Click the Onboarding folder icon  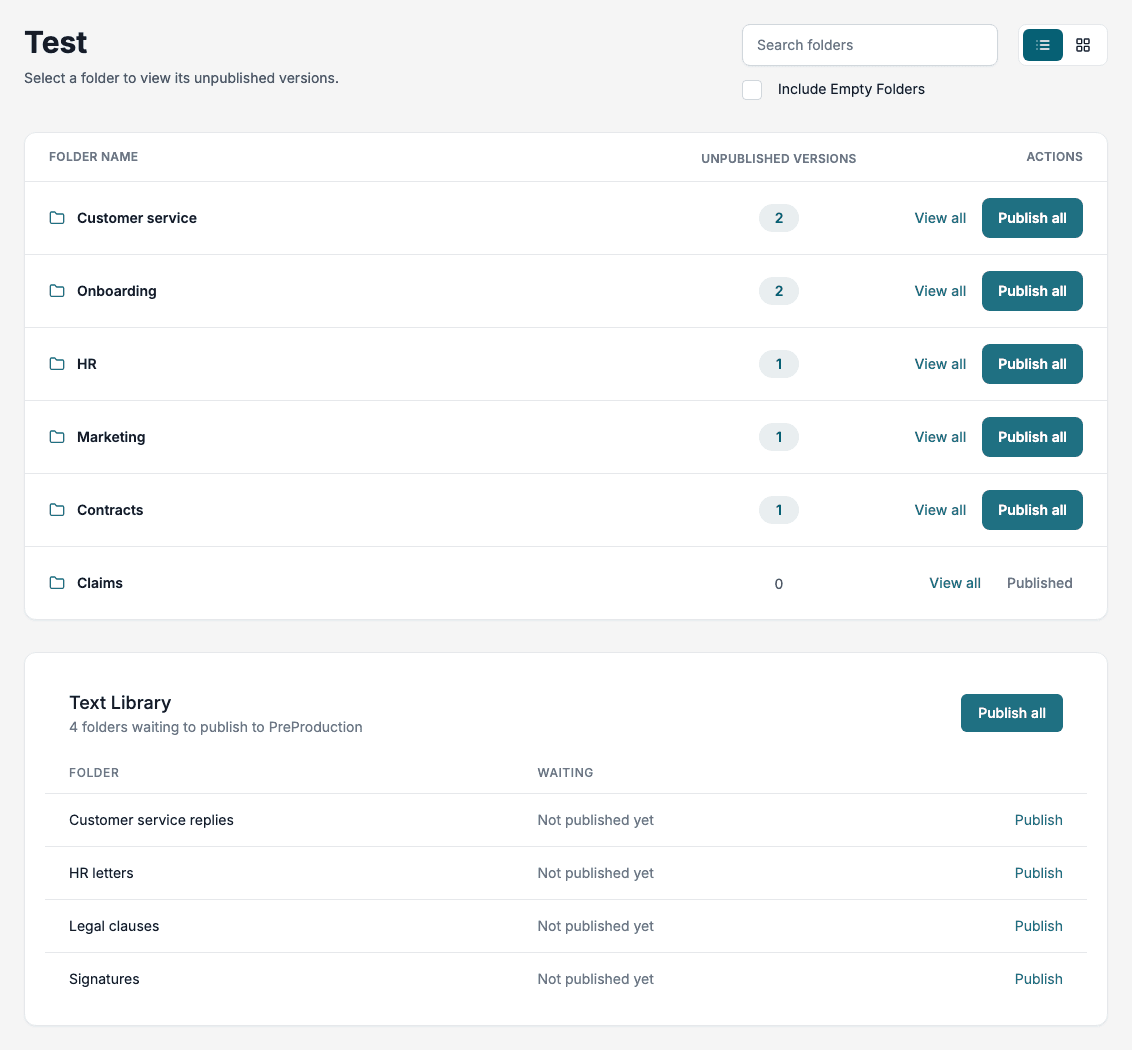(57, 291)
